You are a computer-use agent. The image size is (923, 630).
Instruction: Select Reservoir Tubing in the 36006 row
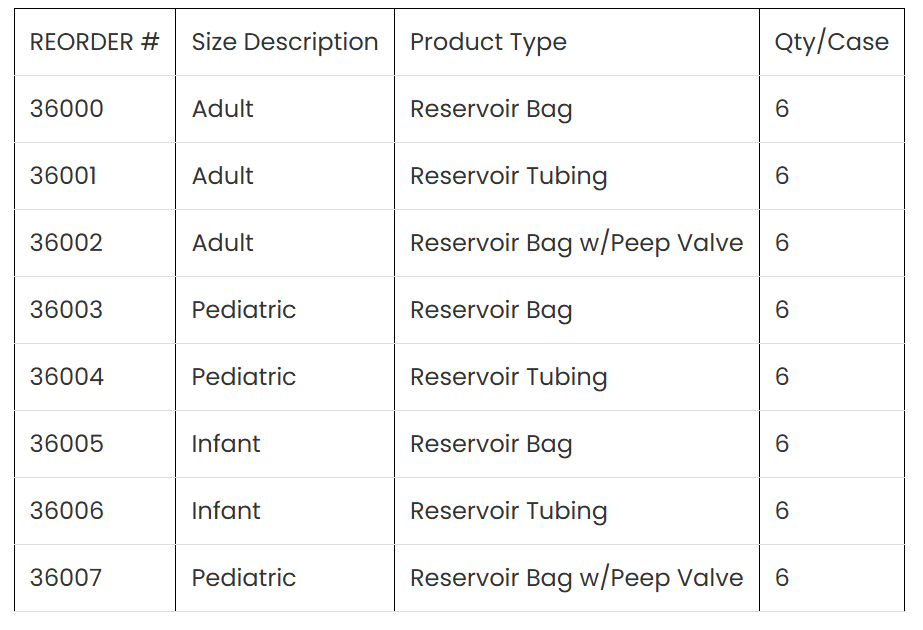tap(508, 511)
